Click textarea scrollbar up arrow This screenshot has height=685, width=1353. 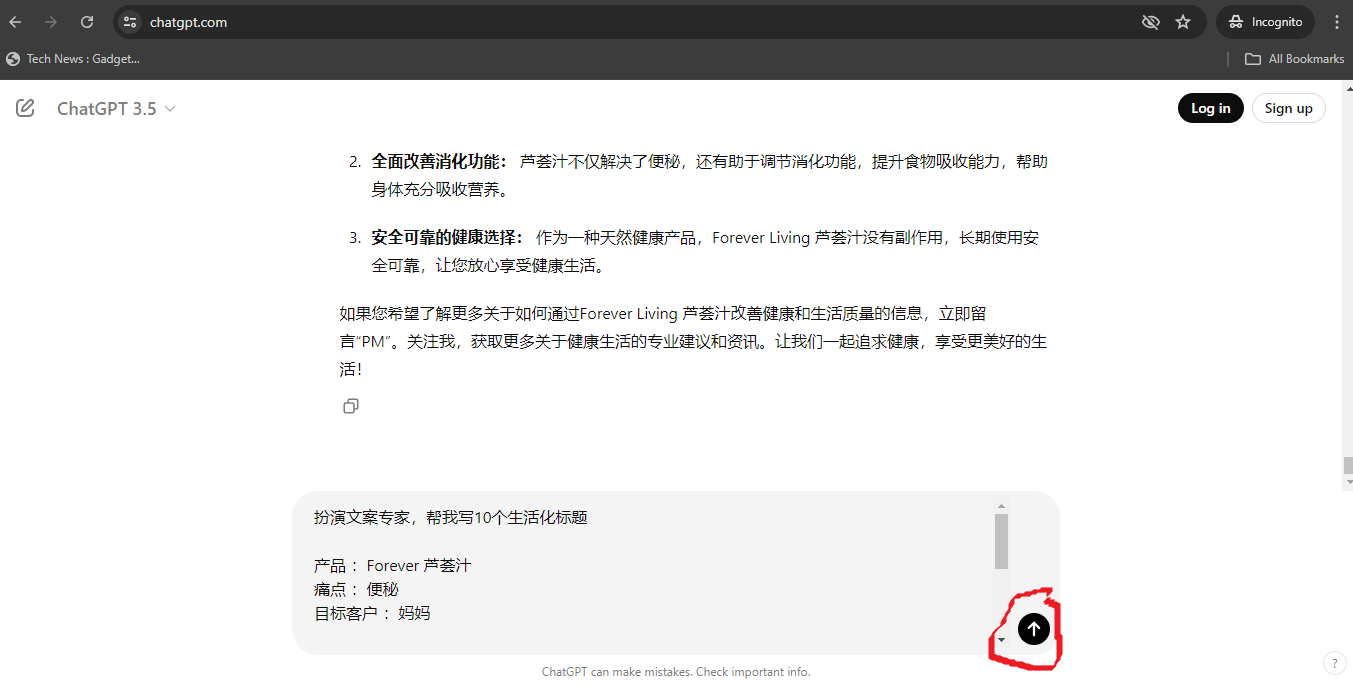(1001, 506)
